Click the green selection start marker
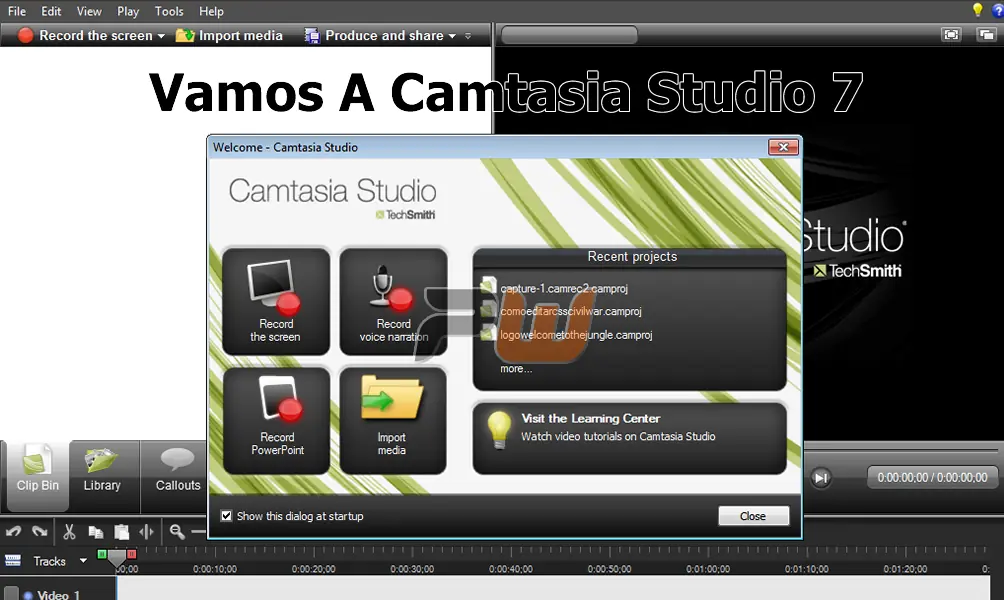The width and height of the screenshot is (1004, 600). tap(102, 554)
